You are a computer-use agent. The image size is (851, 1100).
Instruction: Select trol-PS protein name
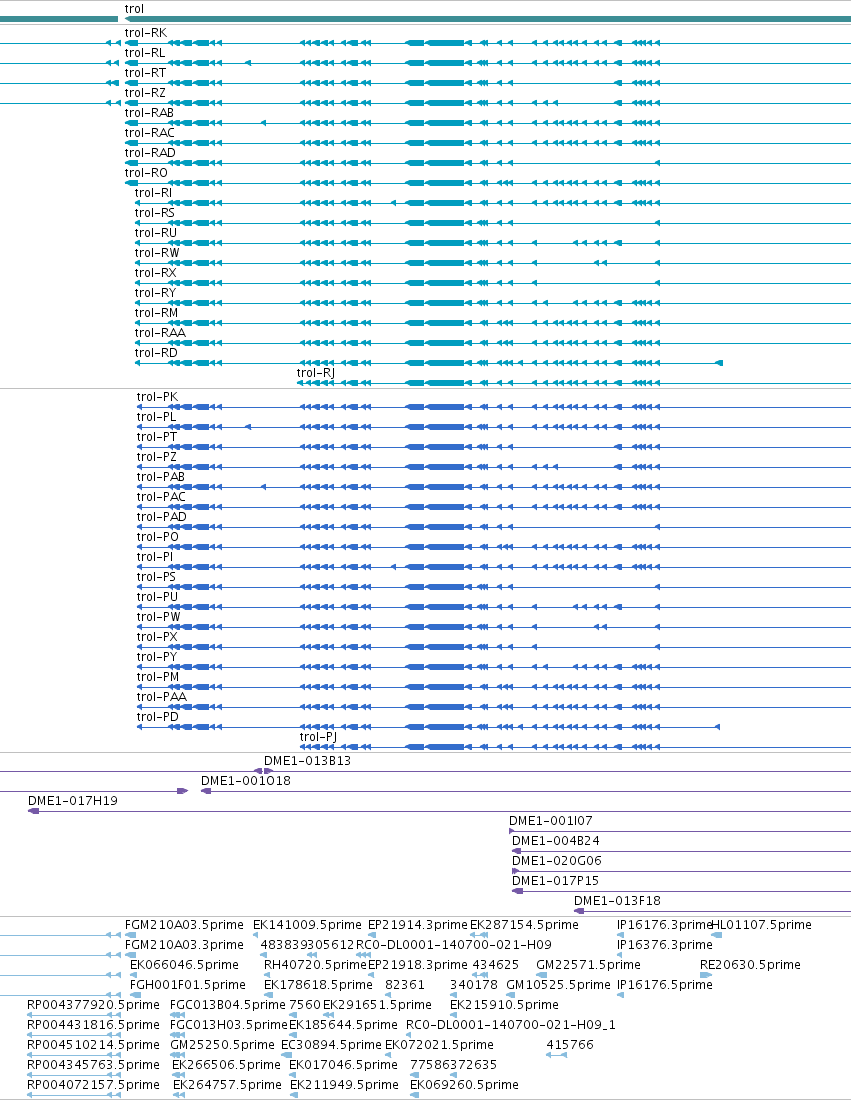pos(156,577)
